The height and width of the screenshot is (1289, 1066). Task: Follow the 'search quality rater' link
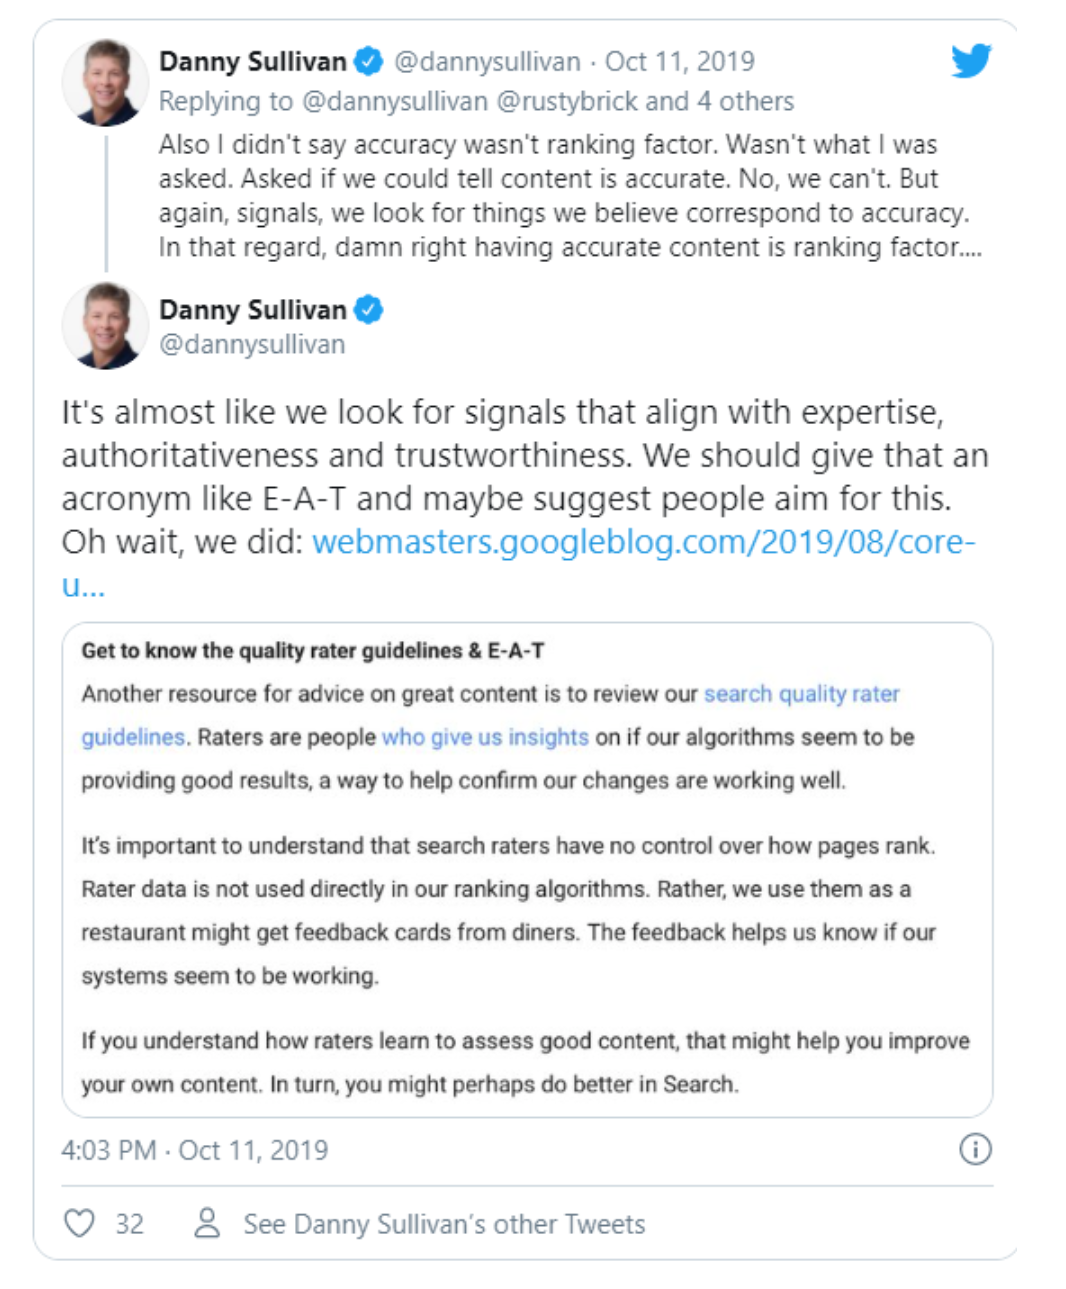click(801, 694)
